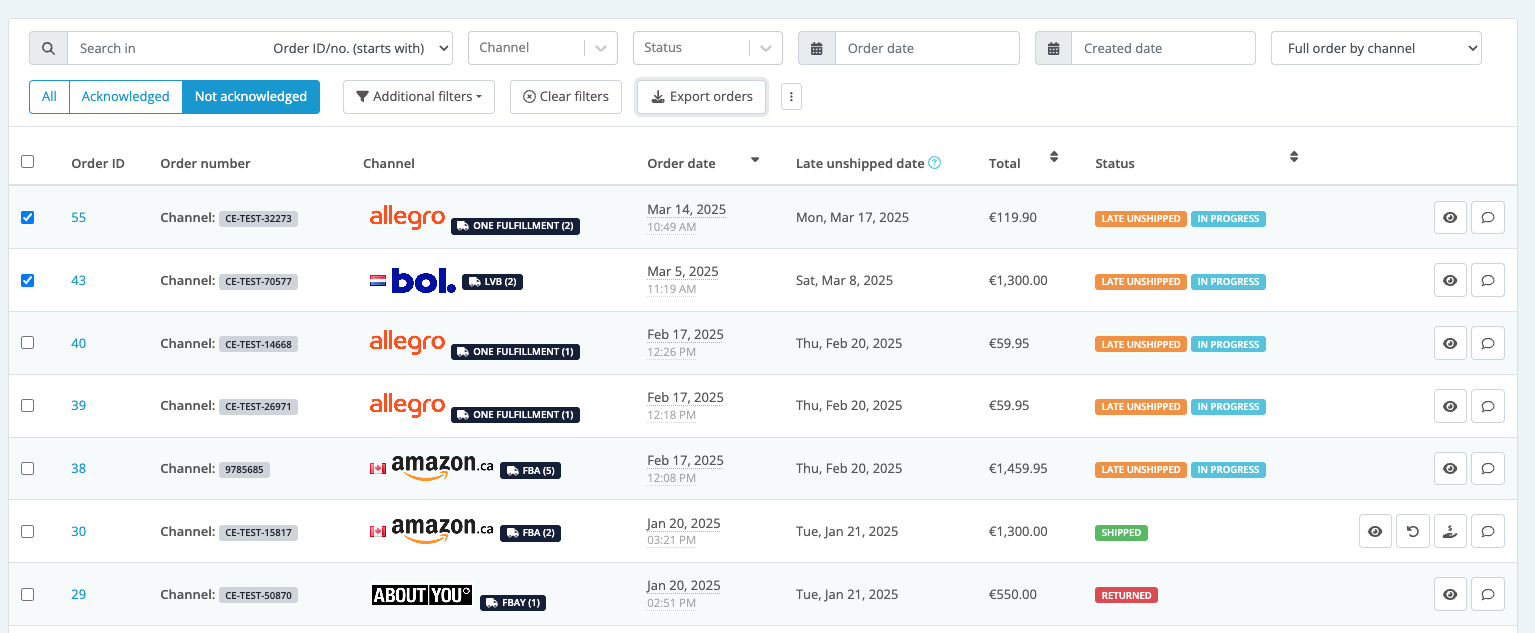Click the Order date input field
Viewport: 1535px width, 633px height.
927,48
